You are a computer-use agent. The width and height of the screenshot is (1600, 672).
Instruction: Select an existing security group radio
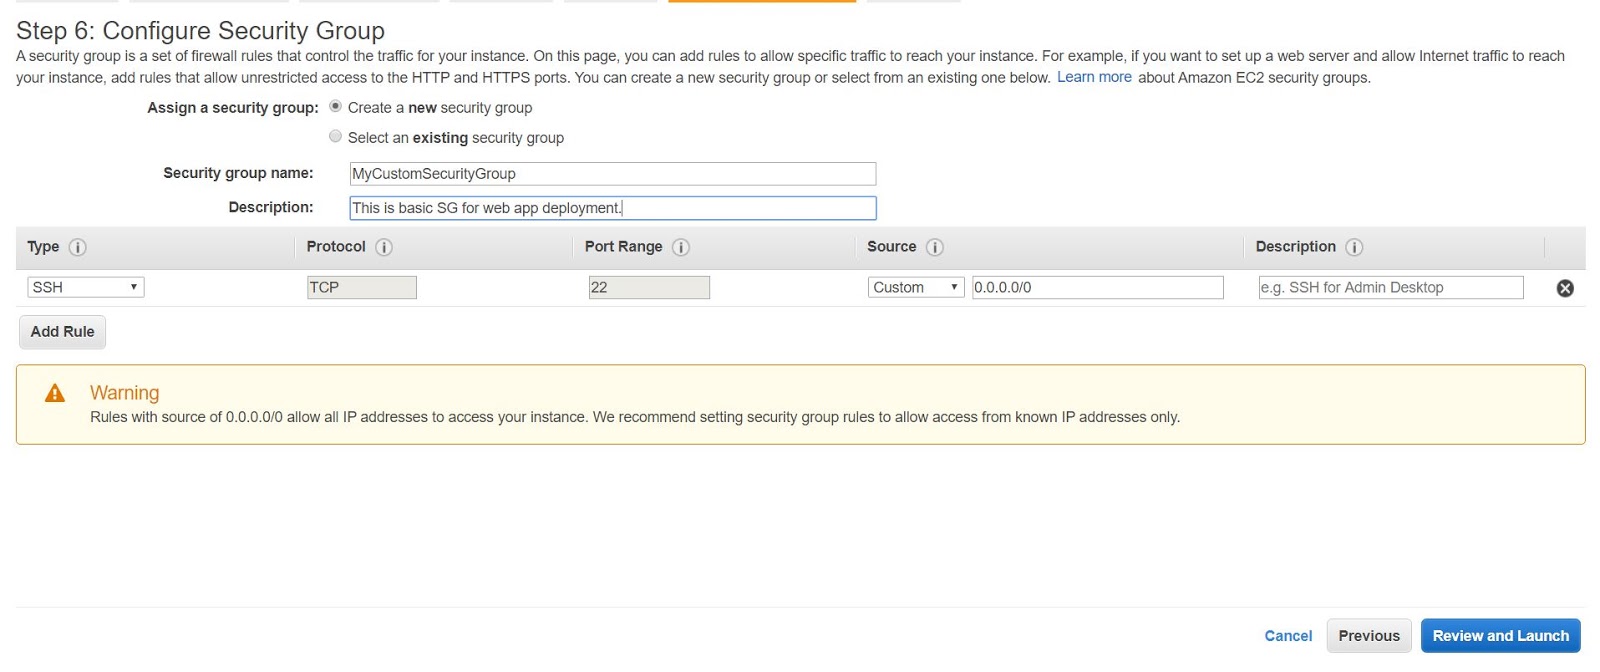pos(335,136)
